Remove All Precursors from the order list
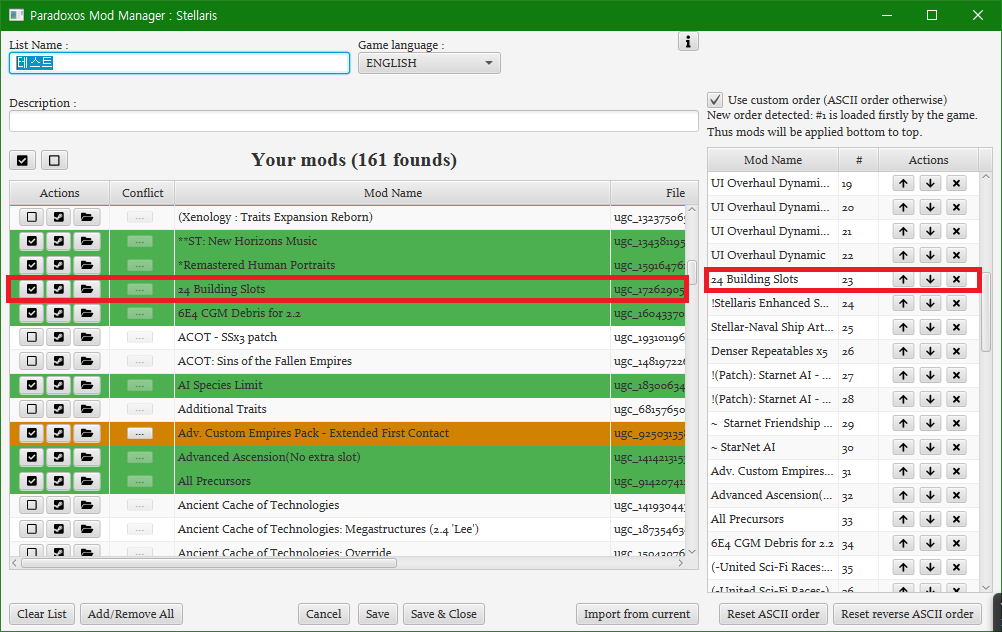This screenshot has width=1002, height=632. pos(957,519)
